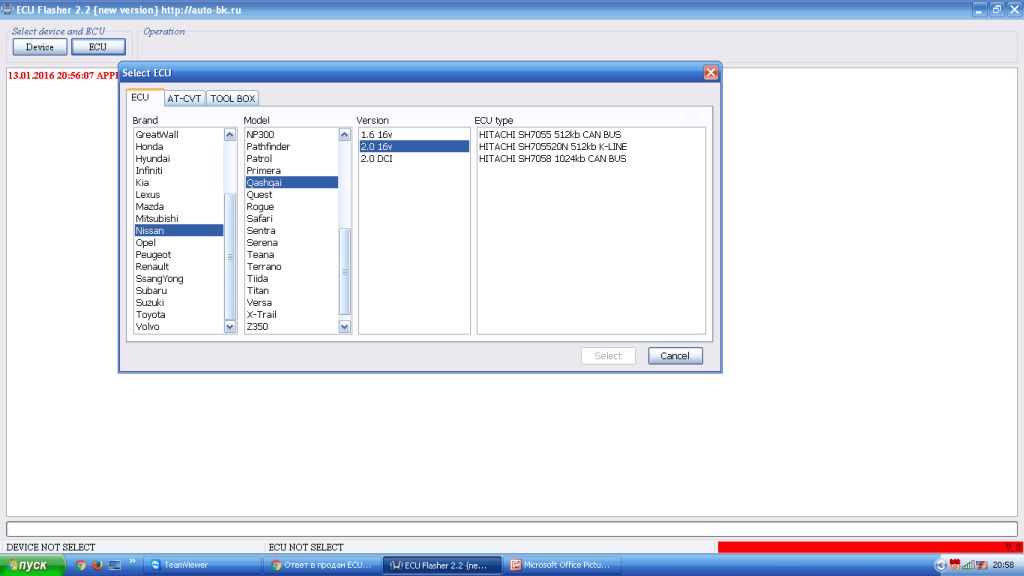Select Hyundai brand
This screenshot has height=576, width=1024.
pyautogui.click(x=178, y=159)
